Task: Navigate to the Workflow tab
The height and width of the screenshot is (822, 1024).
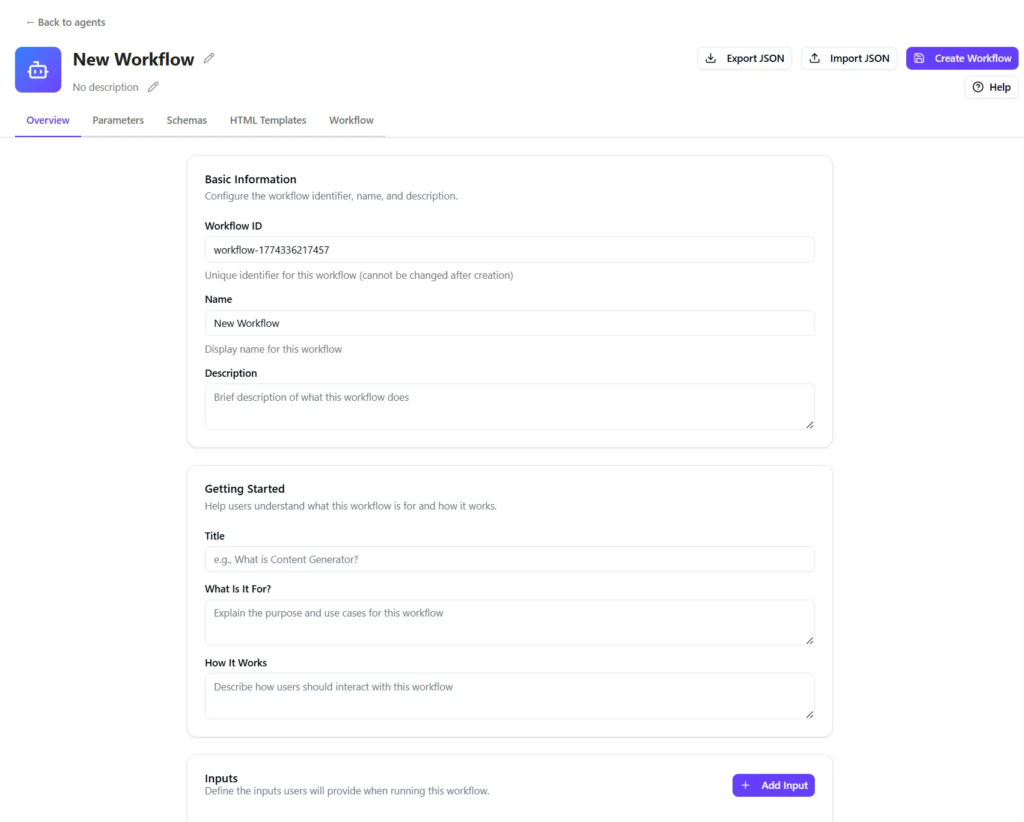Action: click(351, 120)
